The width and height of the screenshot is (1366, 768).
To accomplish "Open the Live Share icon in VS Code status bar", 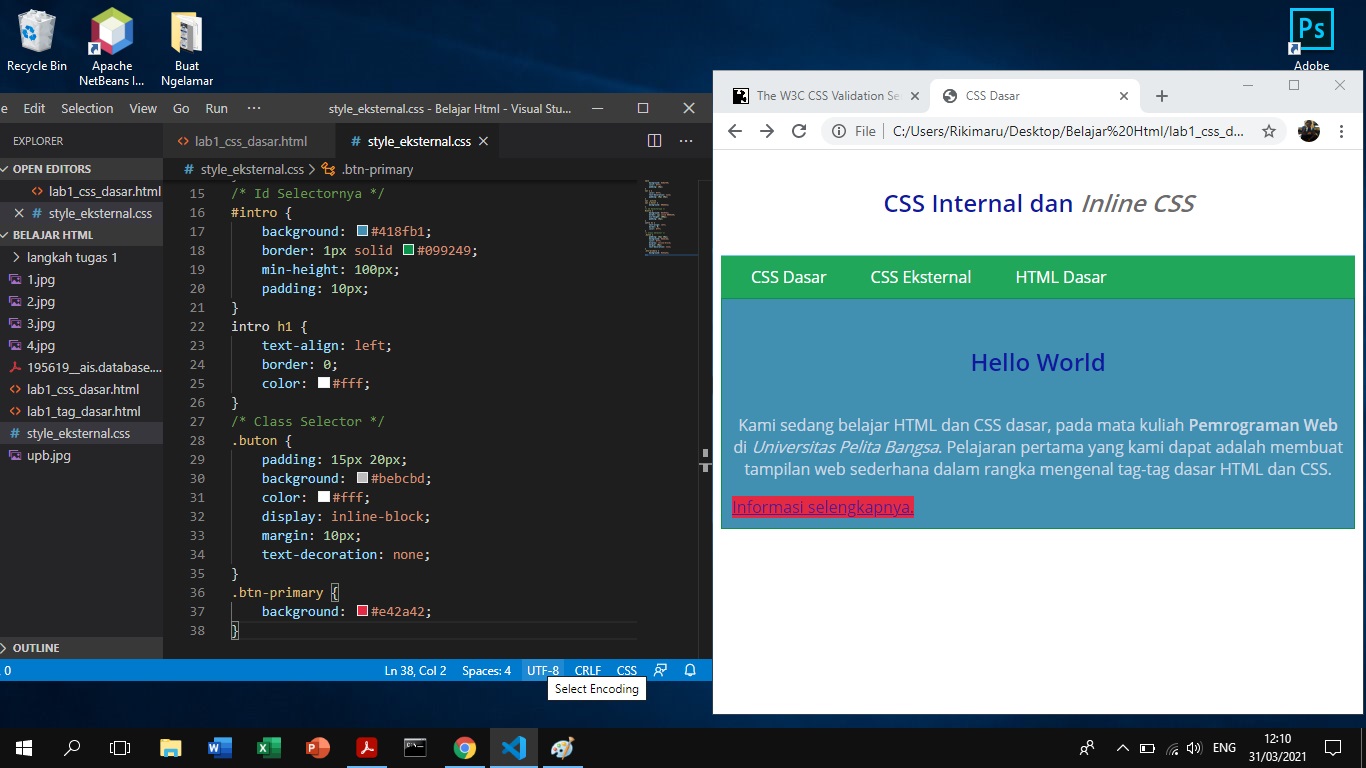I will point(659,670).
